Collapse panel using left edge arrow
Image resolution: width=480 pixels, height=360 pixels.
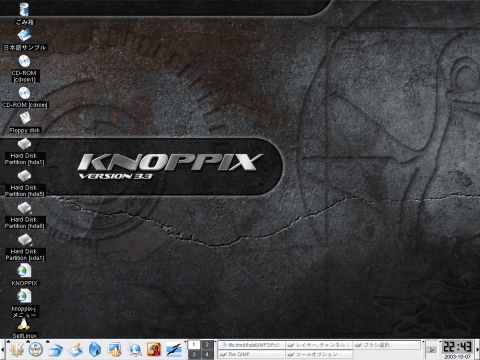tap(2, 350)
